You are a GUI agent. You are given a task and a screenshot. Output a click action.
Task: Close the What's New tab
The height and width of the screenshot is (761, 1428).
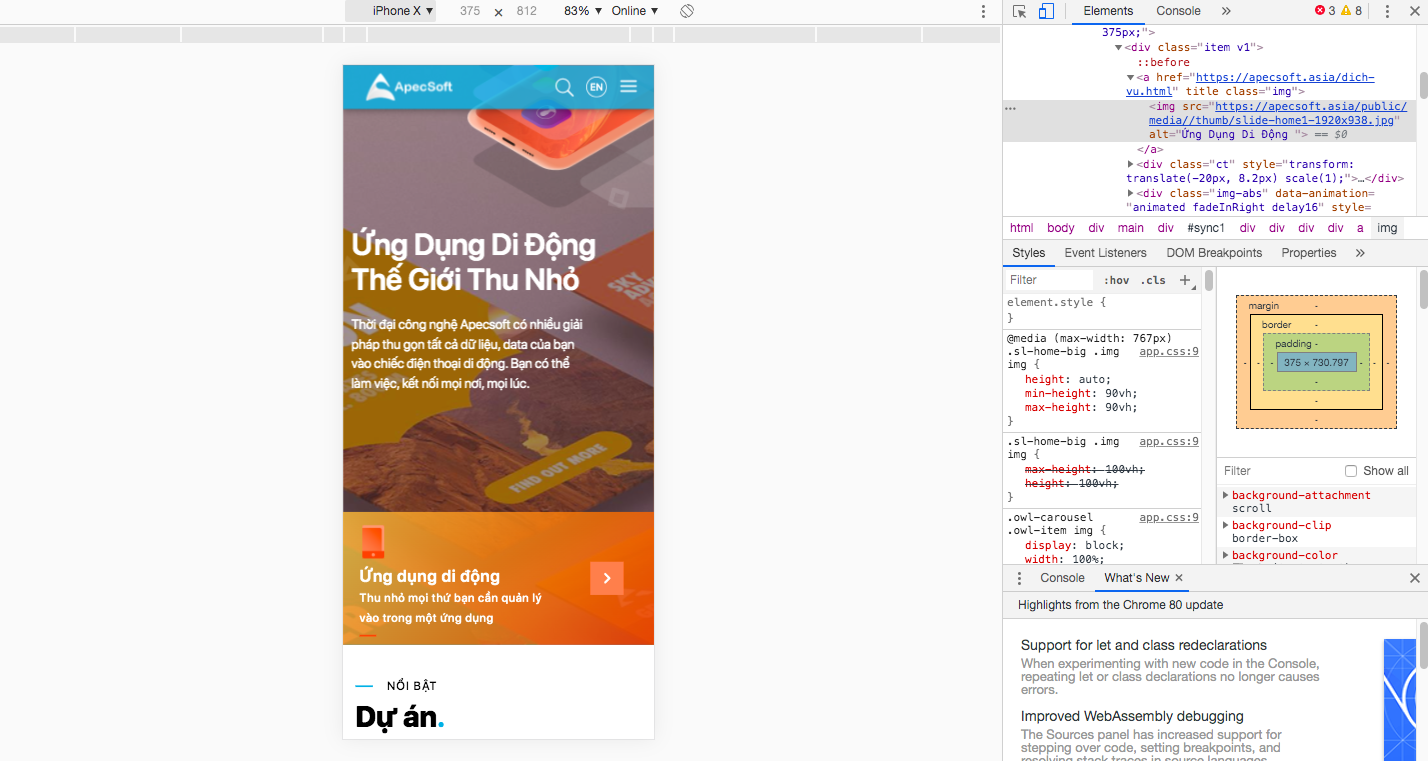tap(1179, 578)
